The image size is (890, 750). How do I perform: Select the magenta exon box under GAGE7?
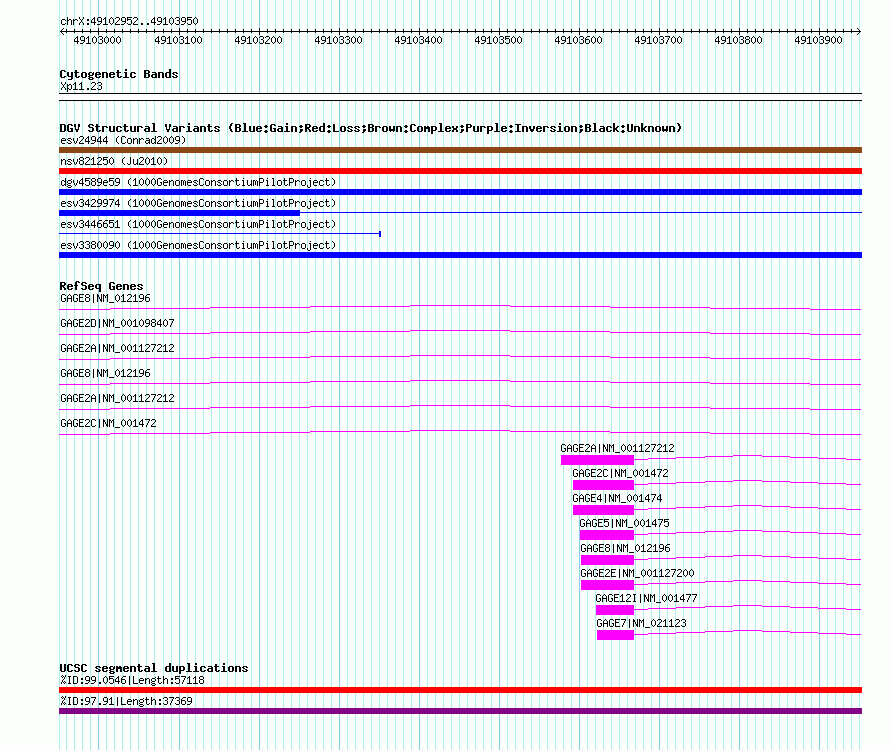(615, 635)
